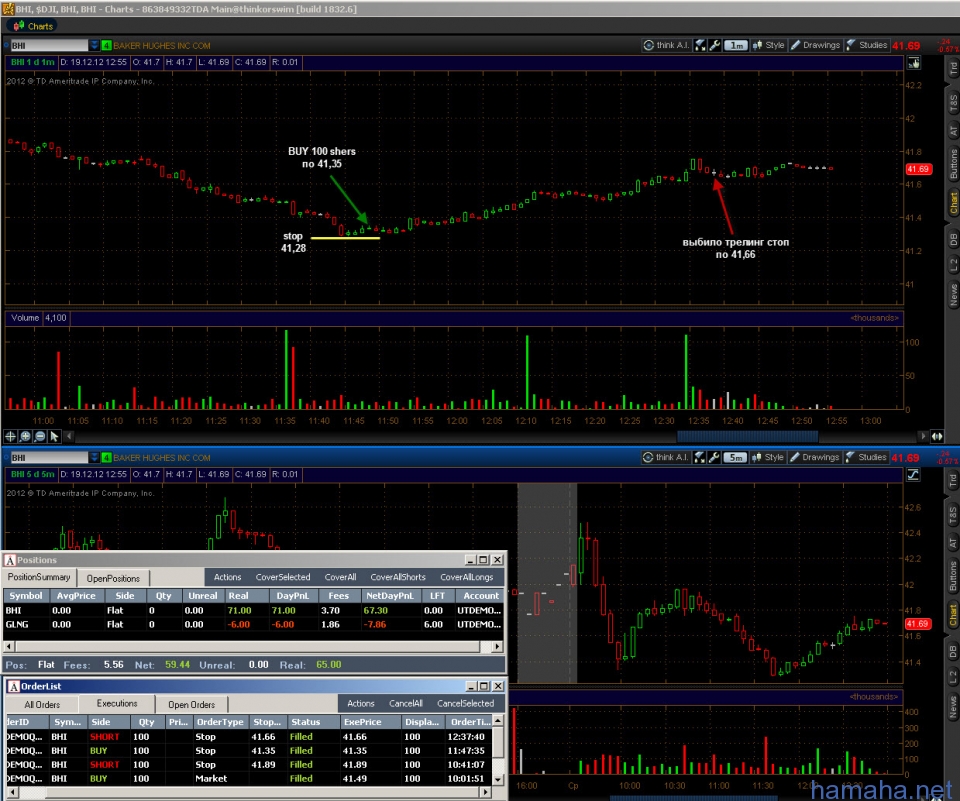Open AT side tab on upper chart
The height and width of the screenshot is (801, 960).
tap(953, 131)
